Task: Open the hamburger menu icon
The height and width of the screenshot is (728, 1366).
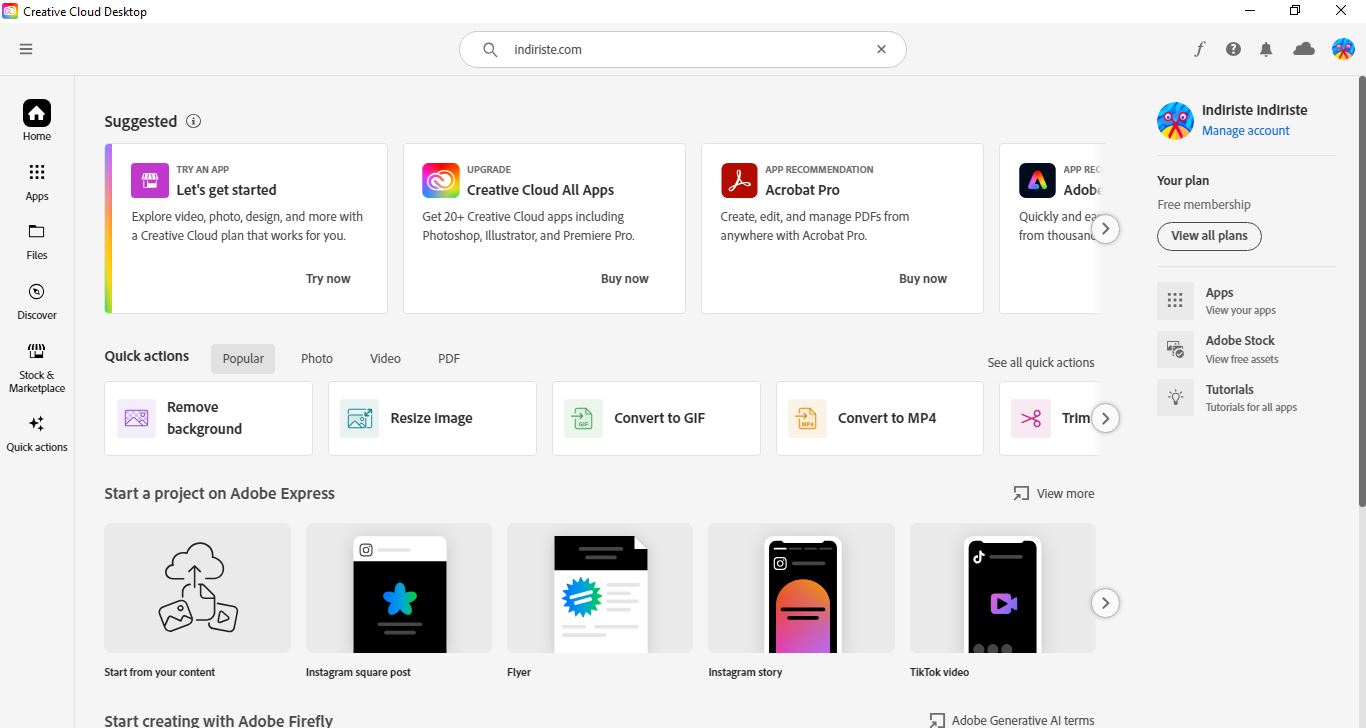Action: 26,49
